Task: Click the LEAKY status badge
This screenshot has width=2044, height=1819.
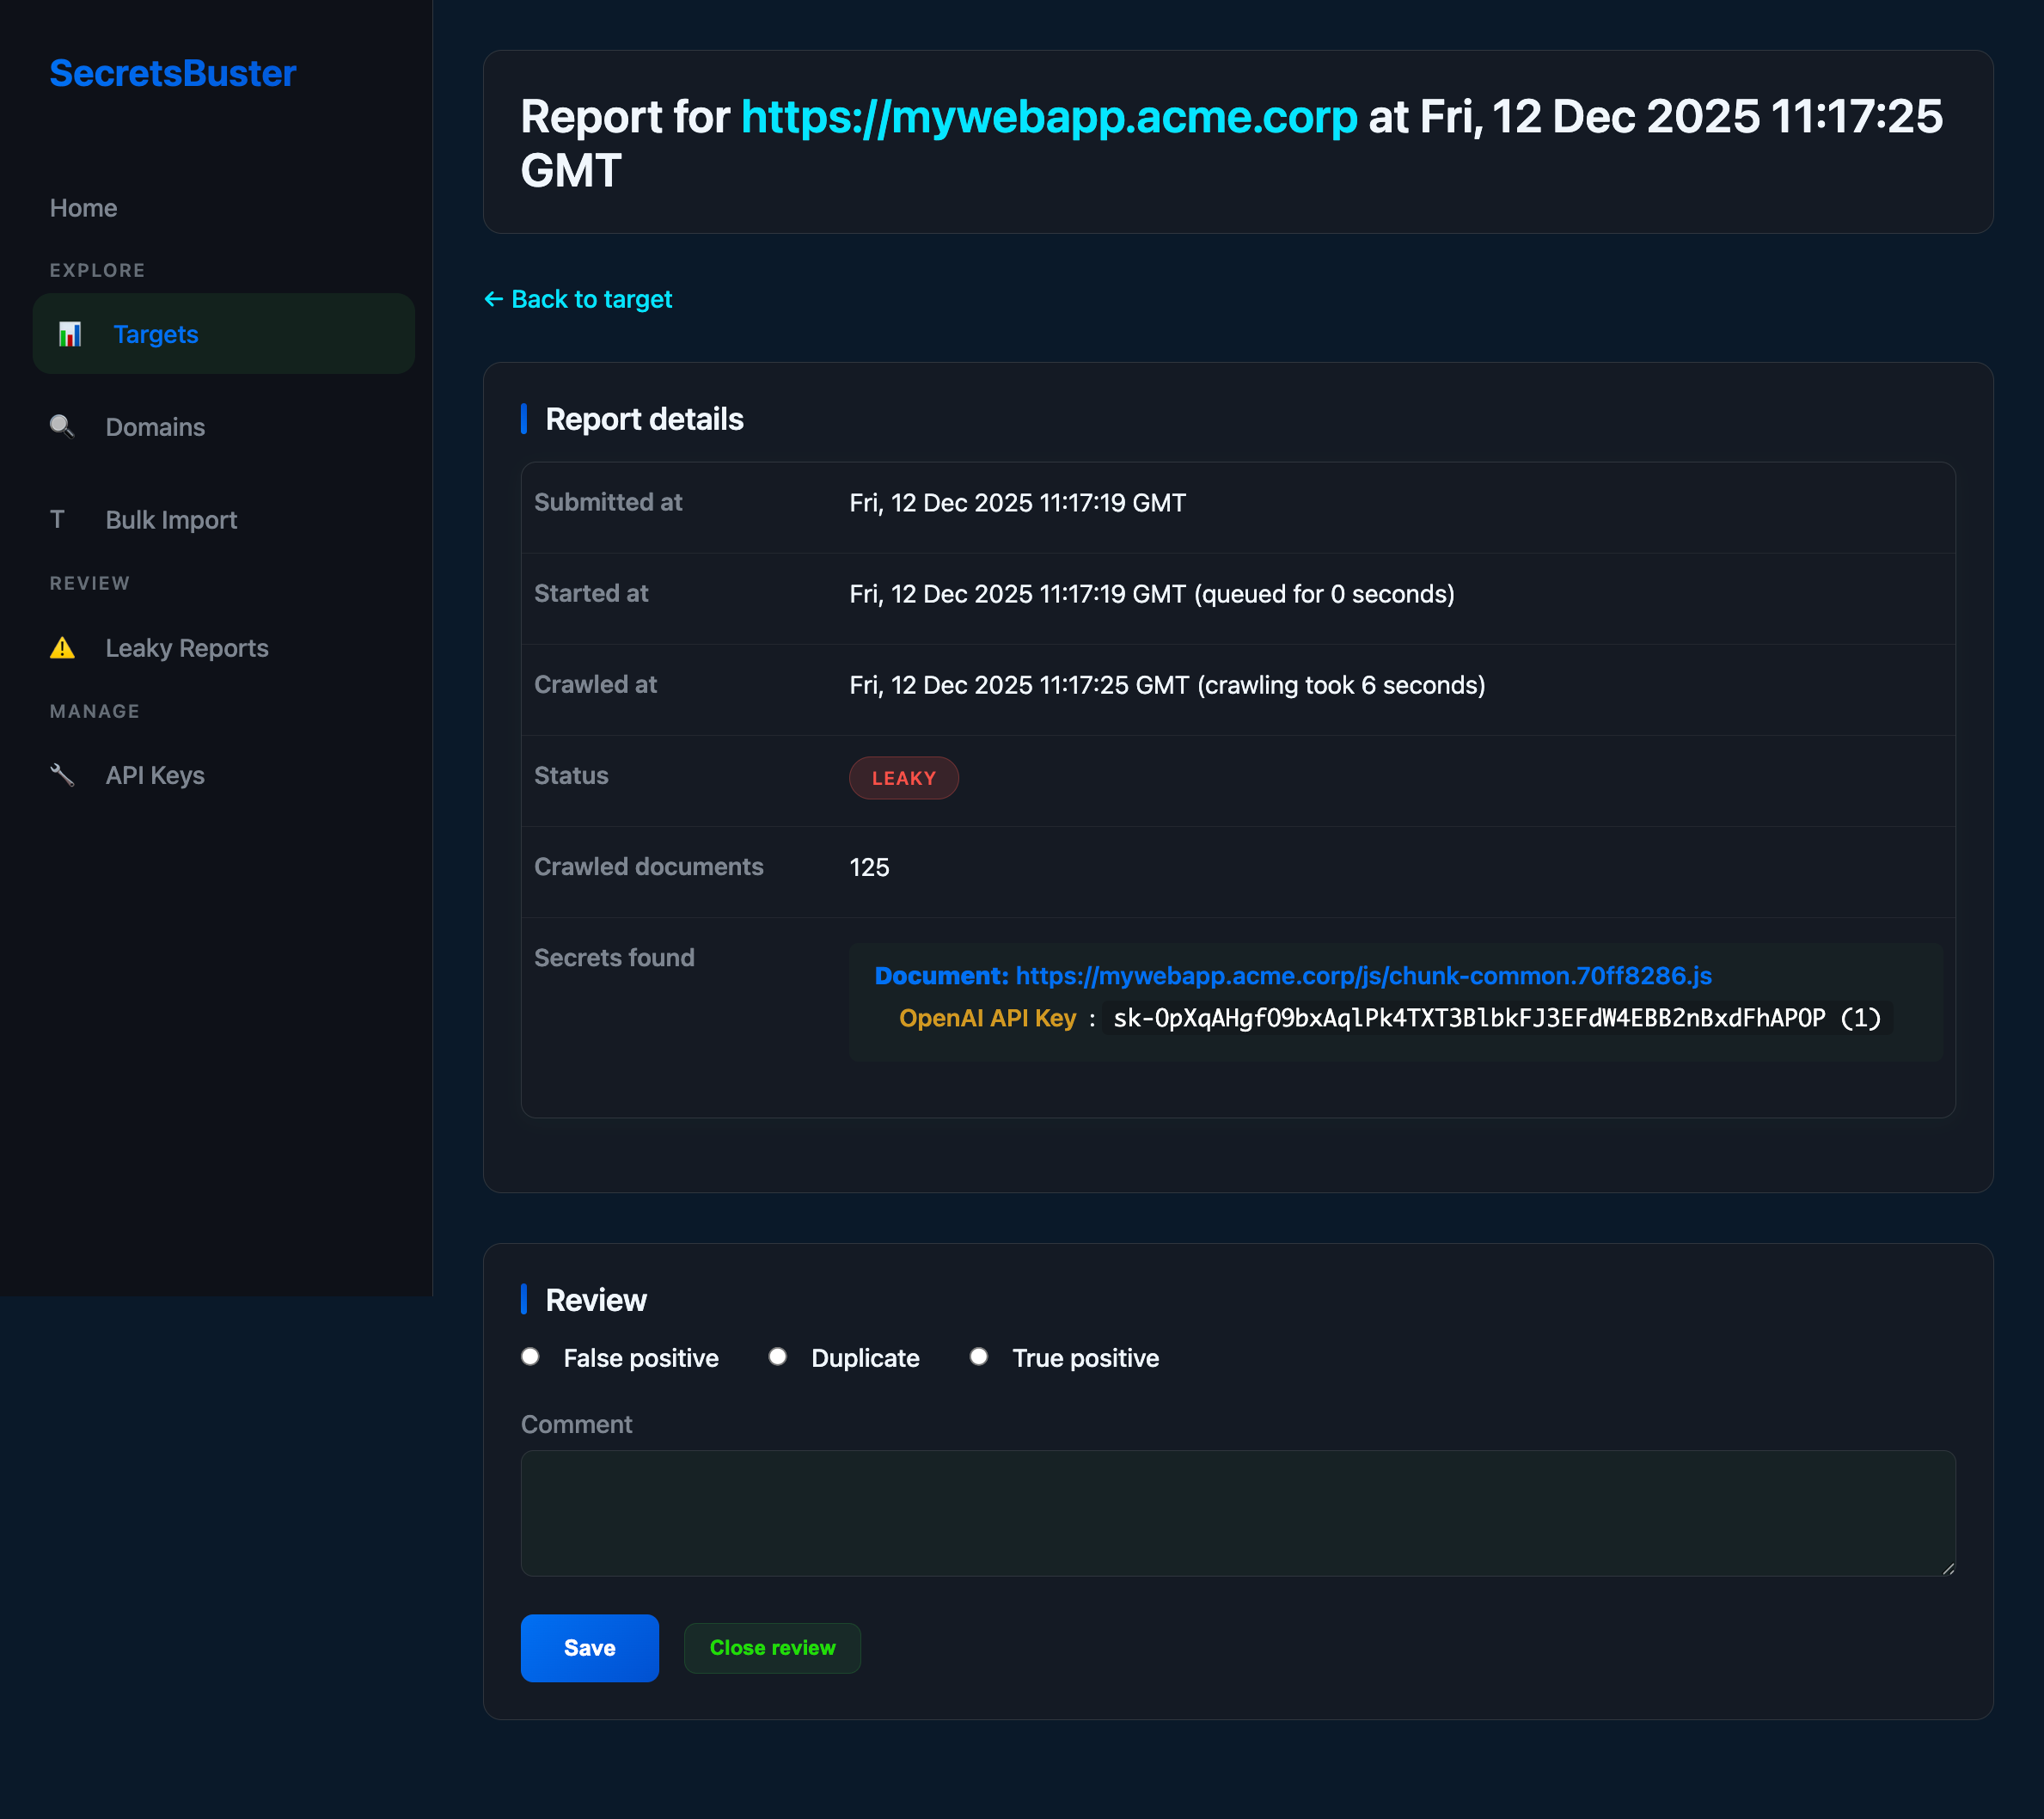Action: 903,777
